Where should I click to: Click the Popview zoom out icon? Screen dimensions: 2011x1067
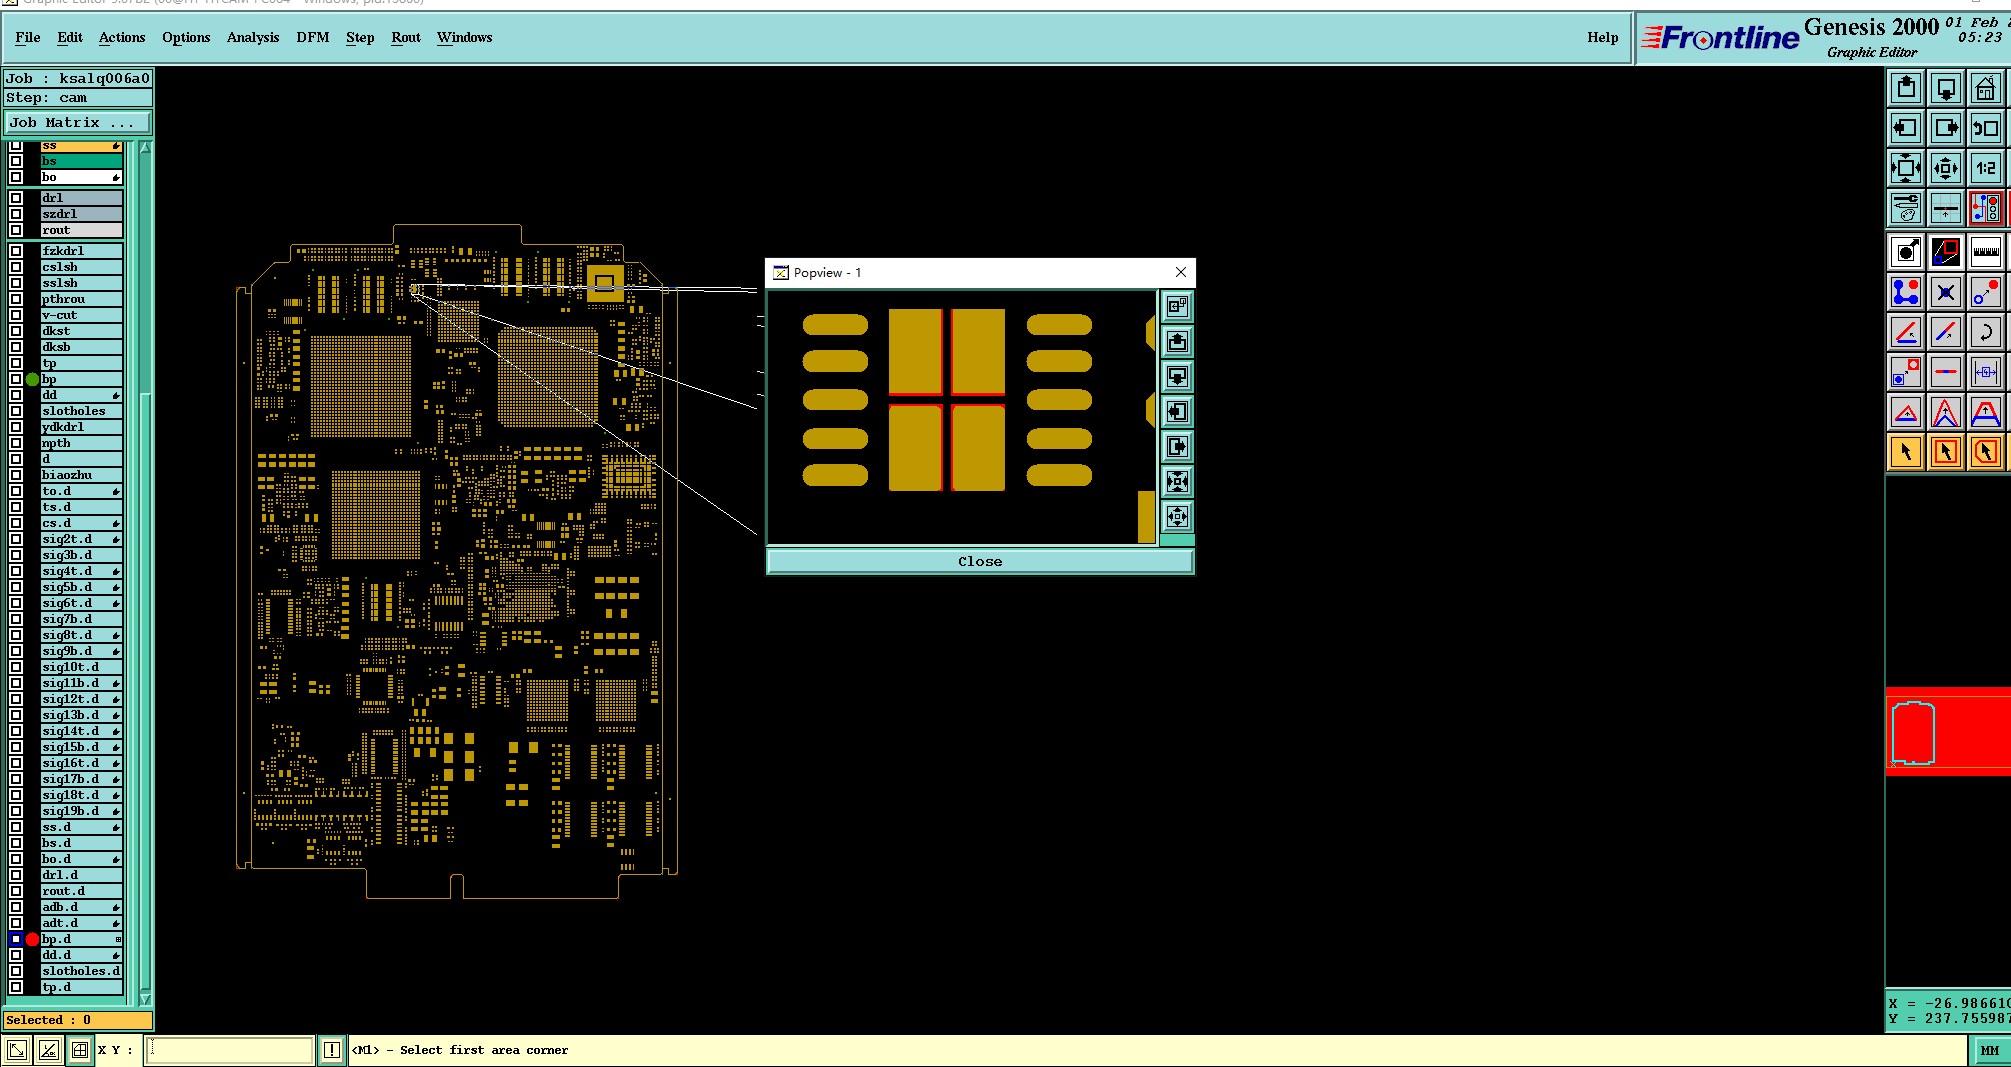(x=1177, y=516)
